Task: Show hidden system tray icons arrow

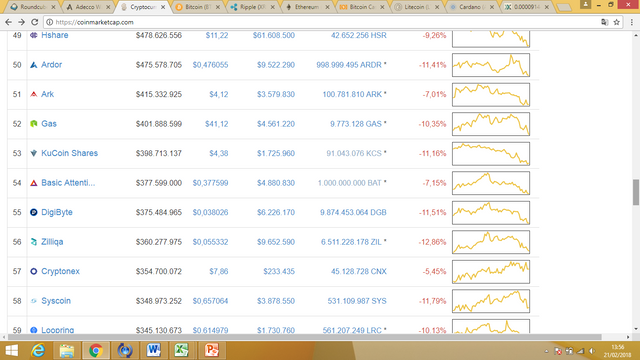Action: (547, 351)
